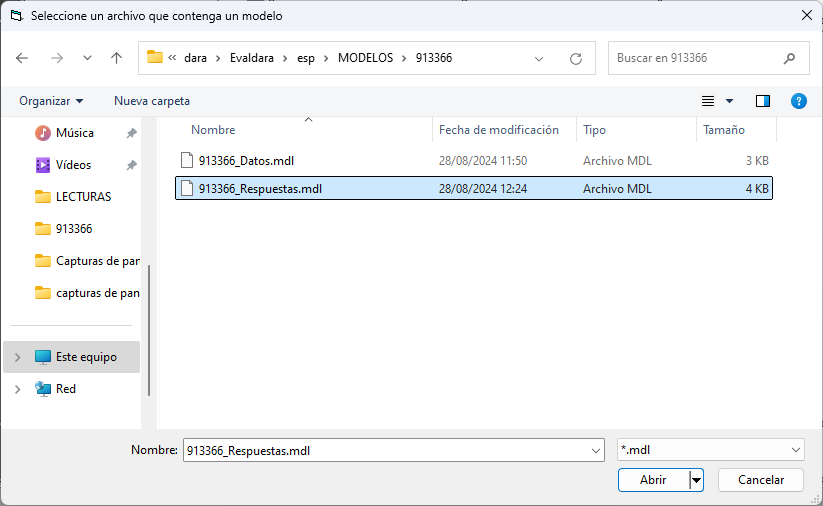Expand the Red network node
The height and width of the screenshot is (506, 823).
(17, 389)
